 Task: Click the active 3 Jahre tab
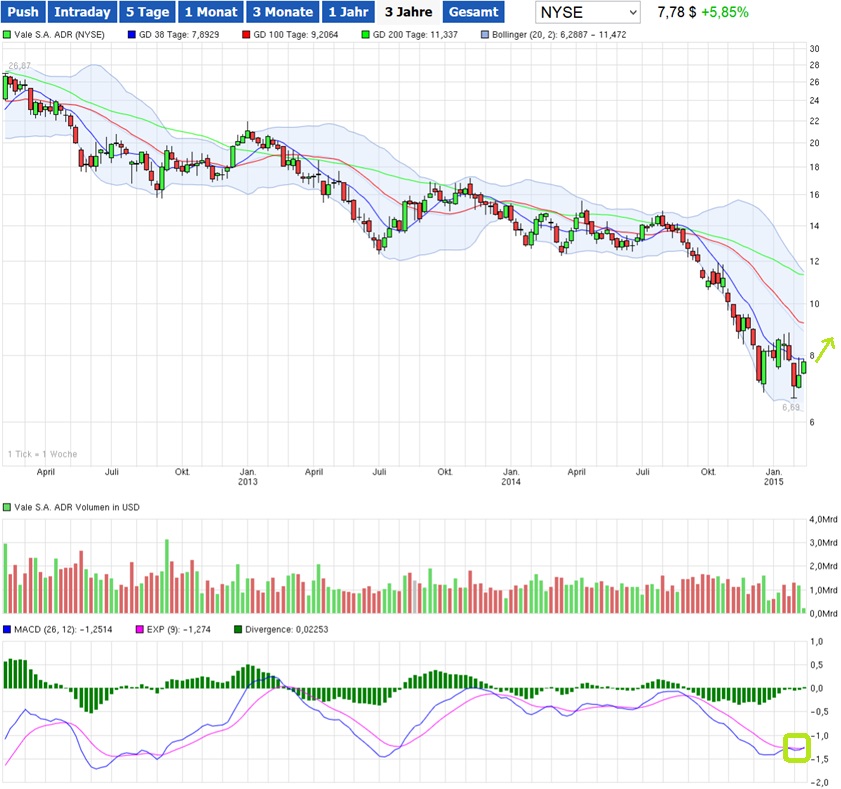pyautogui.click(x=408, y=13)
